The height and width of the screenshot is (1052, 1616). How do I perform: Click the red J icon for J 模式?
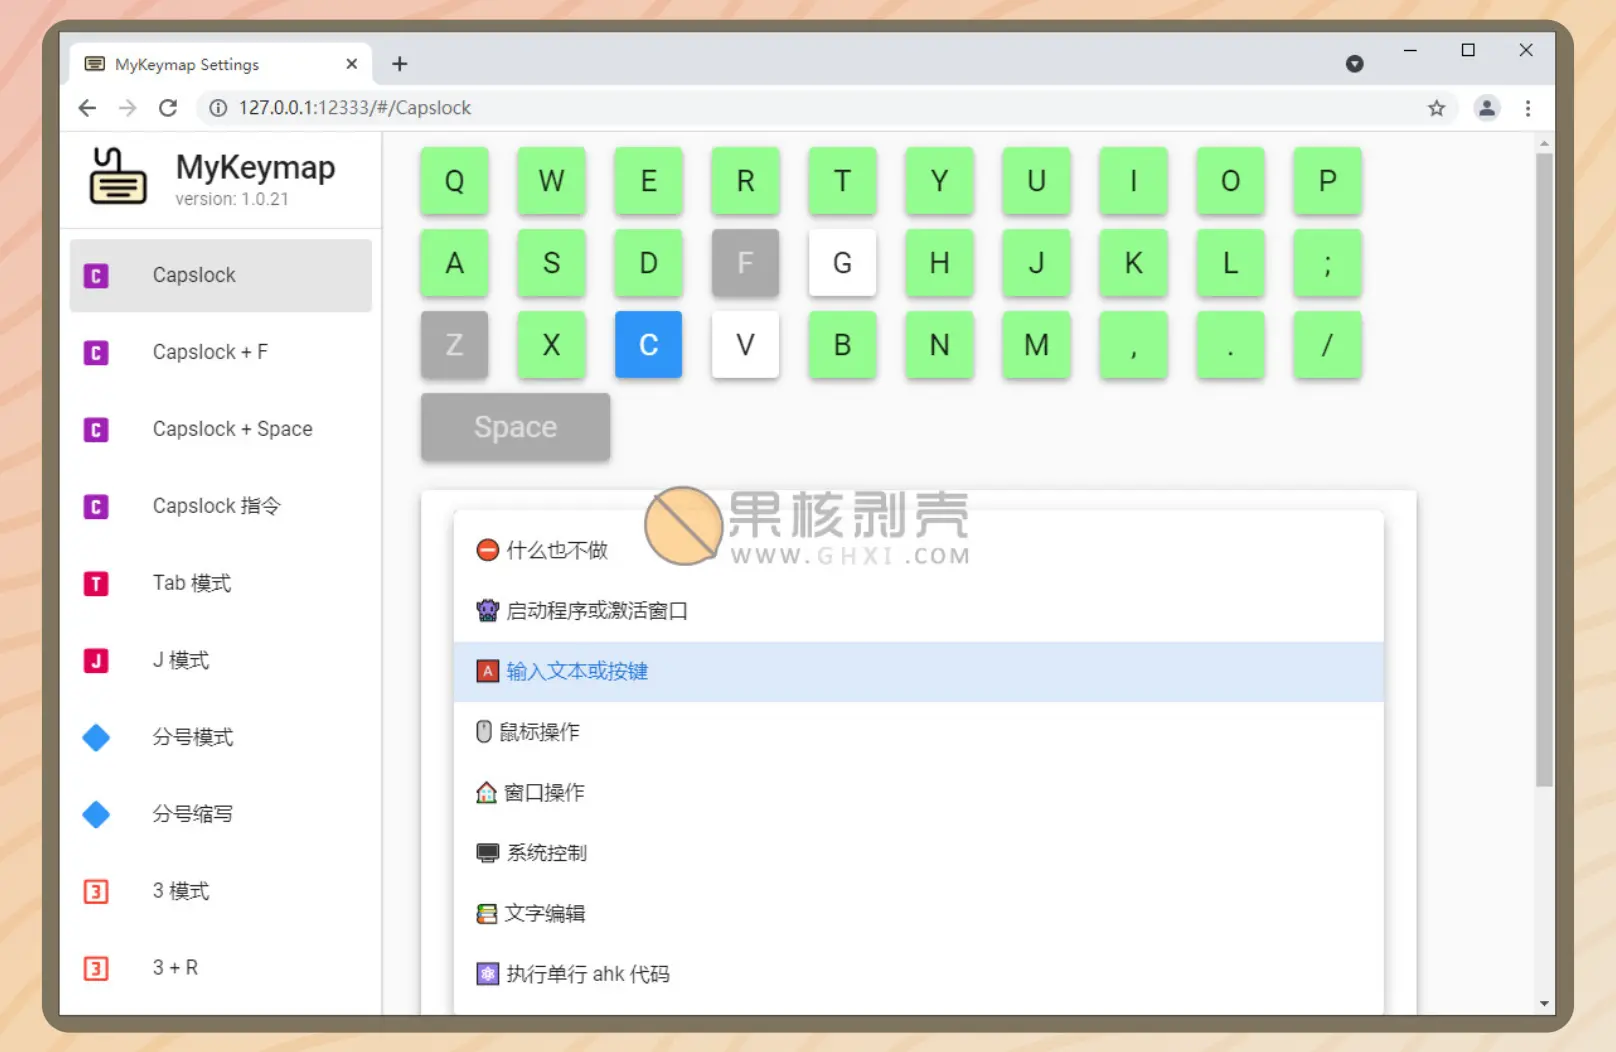tap(96, 661)
